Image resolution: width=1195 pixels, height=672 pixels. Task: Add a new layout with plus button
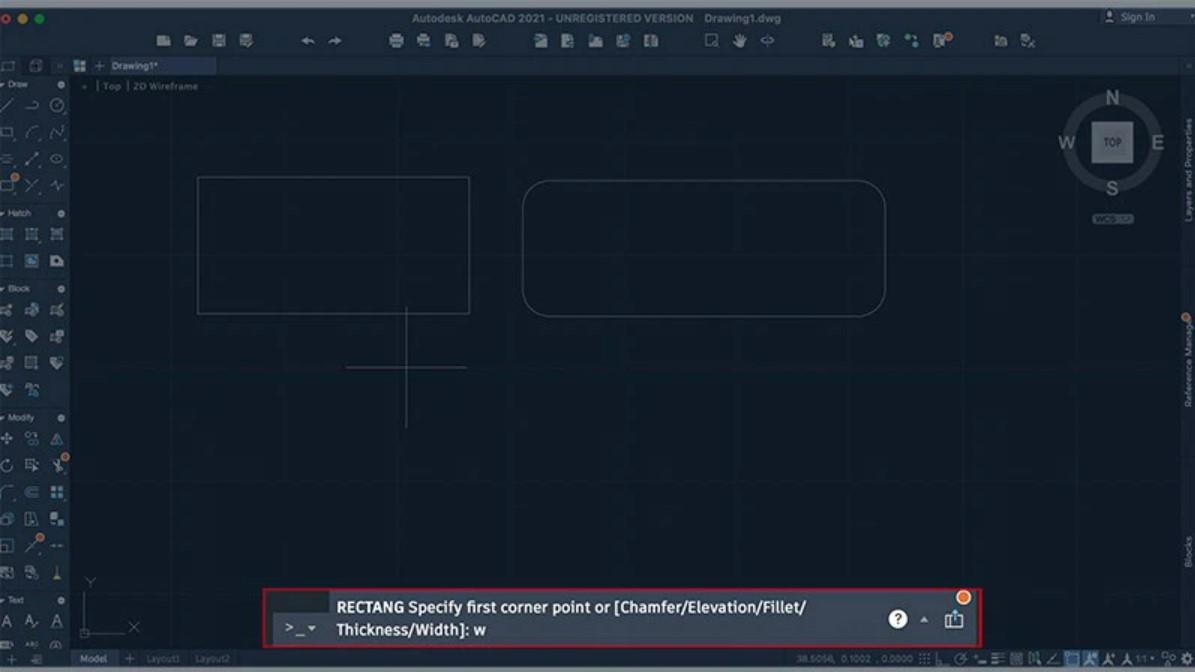point(130,659)
